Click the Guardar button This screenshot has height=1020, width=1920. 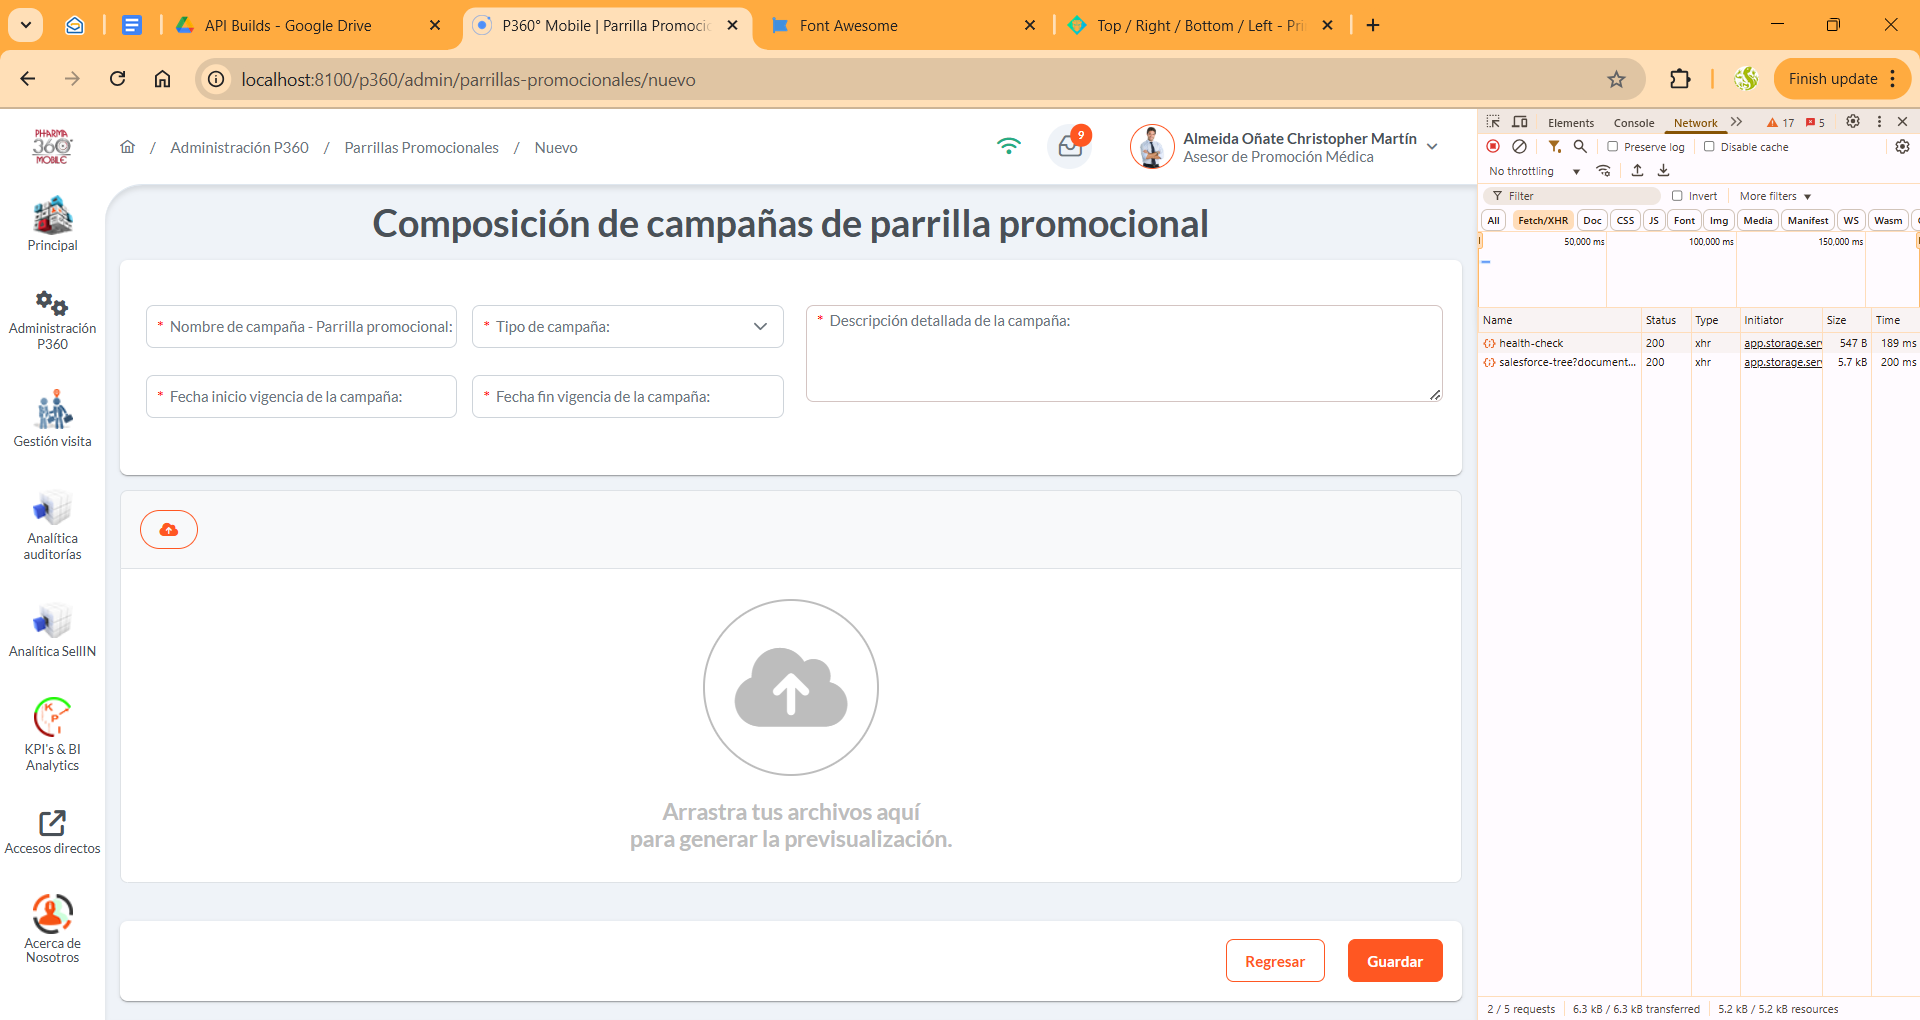[1394, 961]
